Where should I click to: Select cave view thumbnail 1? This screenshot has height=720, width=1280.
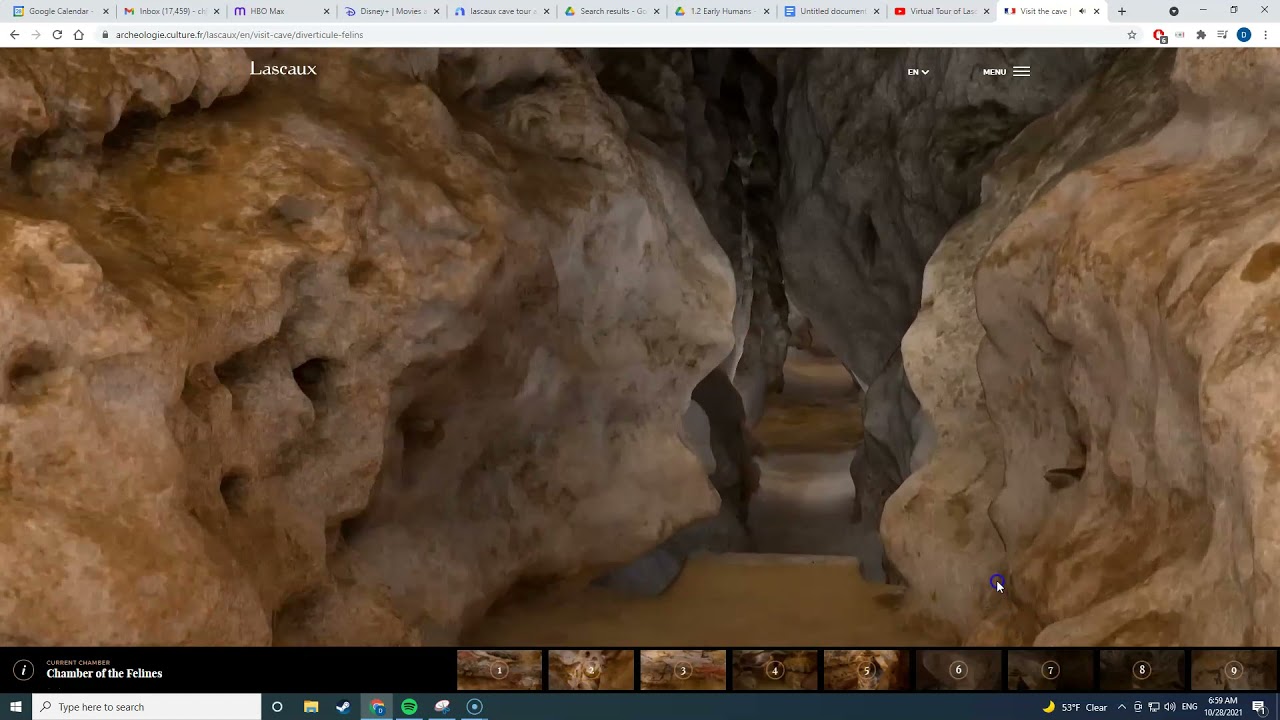pos(499,670)
